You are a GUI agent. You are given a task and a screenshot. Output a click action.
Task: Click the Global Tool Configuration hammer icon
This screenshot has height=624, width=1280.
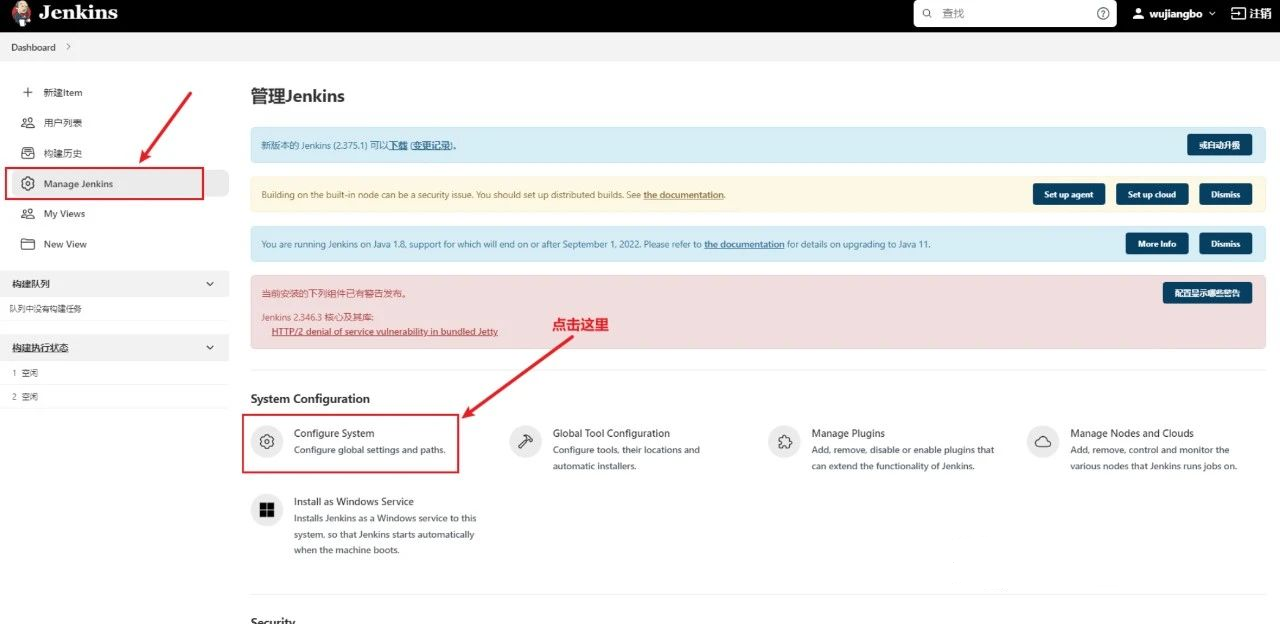pos(526,441)
